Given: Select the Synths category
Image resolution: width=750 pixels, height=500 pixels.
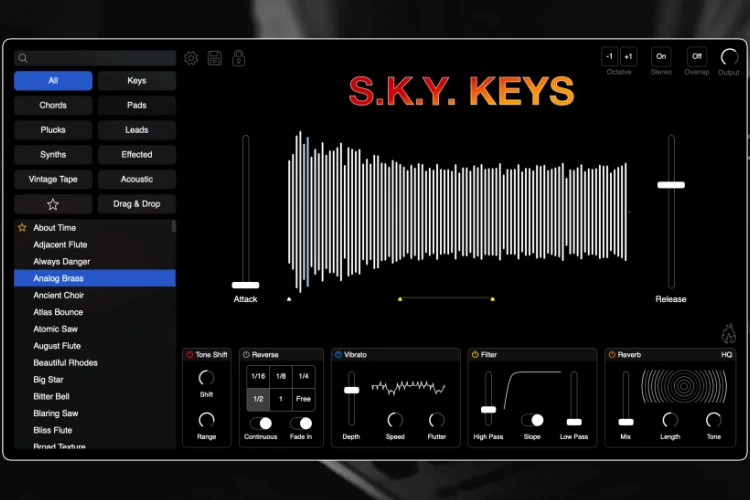Looking at the screenshot, I should pos(53,155).
